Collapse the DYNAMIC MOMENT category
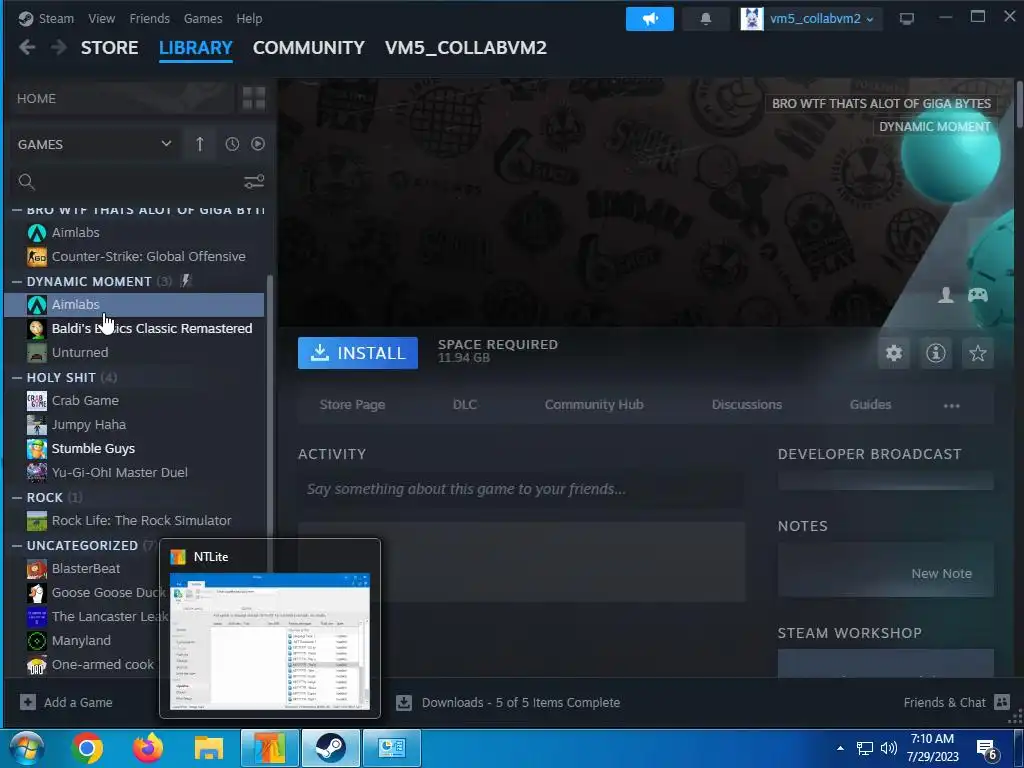 click(17, 281)
